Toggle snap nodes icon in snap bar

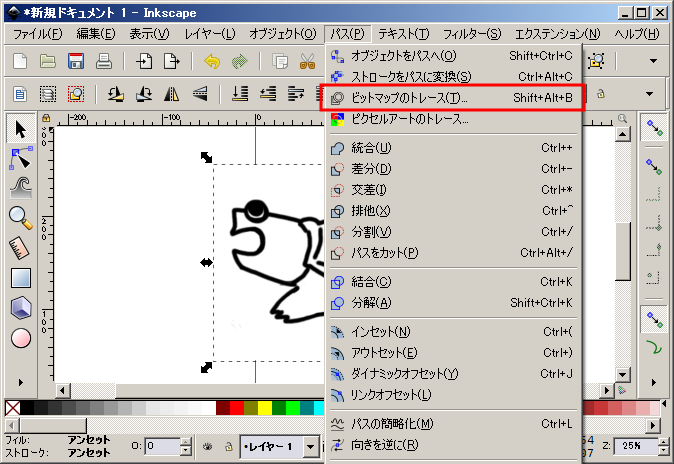[x=654, y=320]
